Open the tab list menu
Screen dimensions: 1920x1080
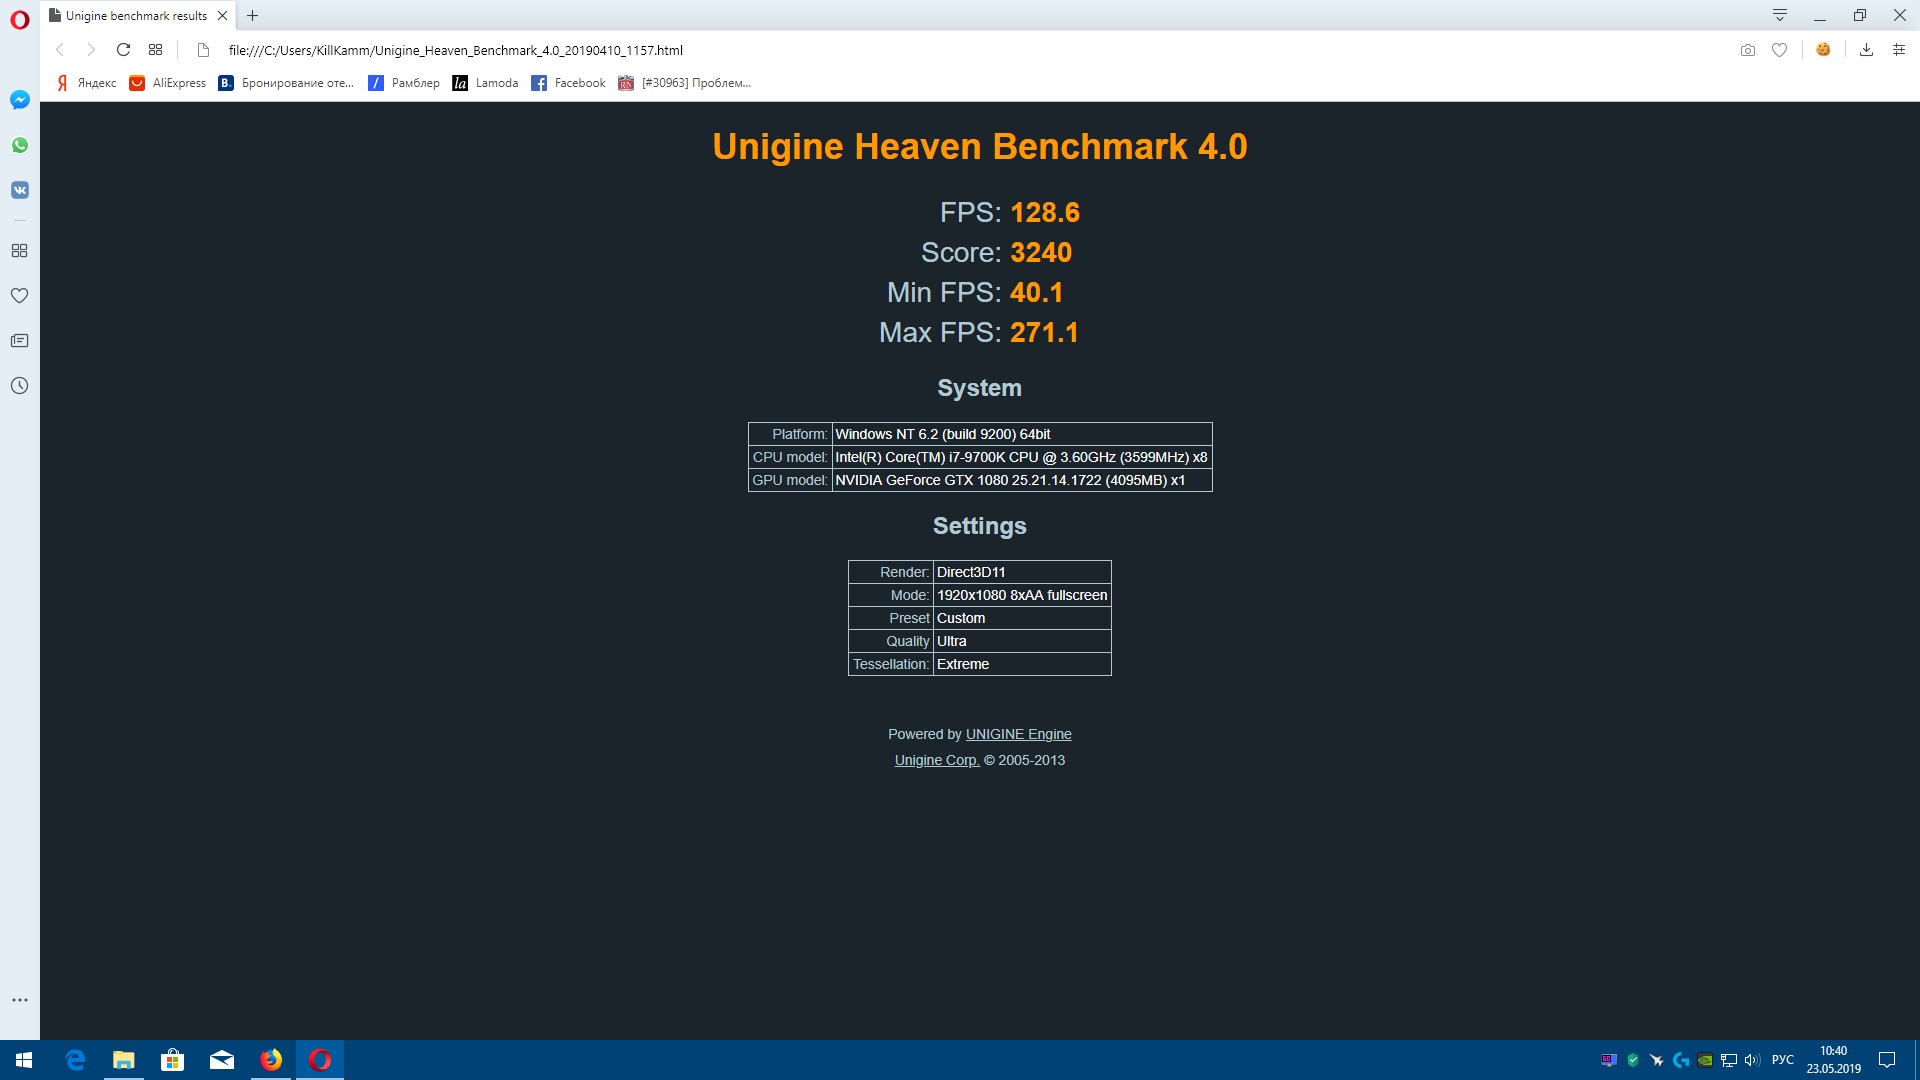(x=1779, y=15)
